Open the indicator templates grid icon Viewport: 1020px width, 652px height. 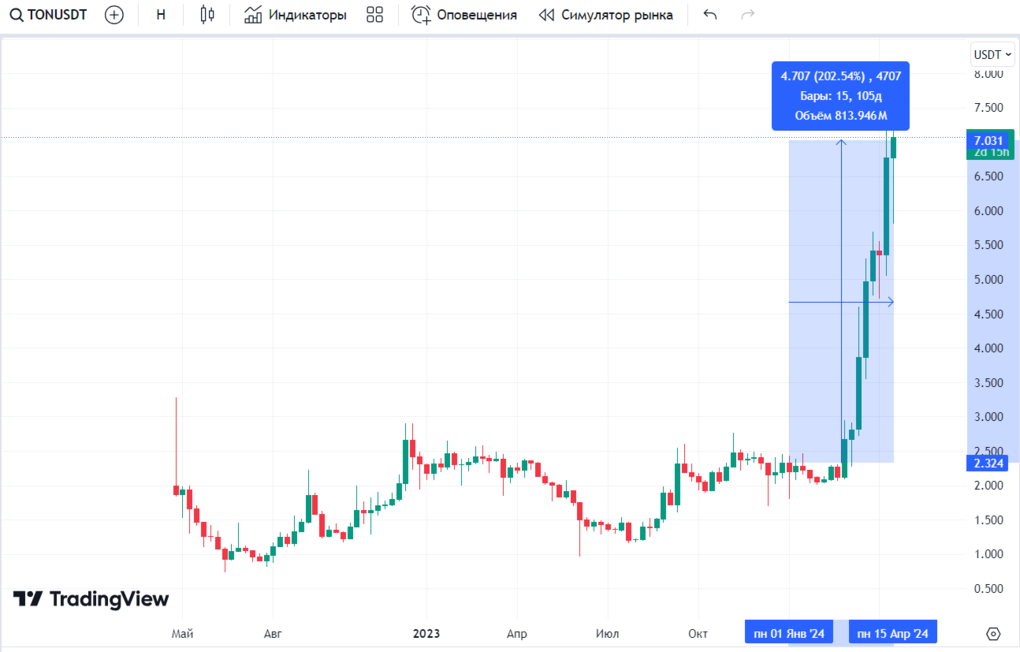(x=375, y=15)
